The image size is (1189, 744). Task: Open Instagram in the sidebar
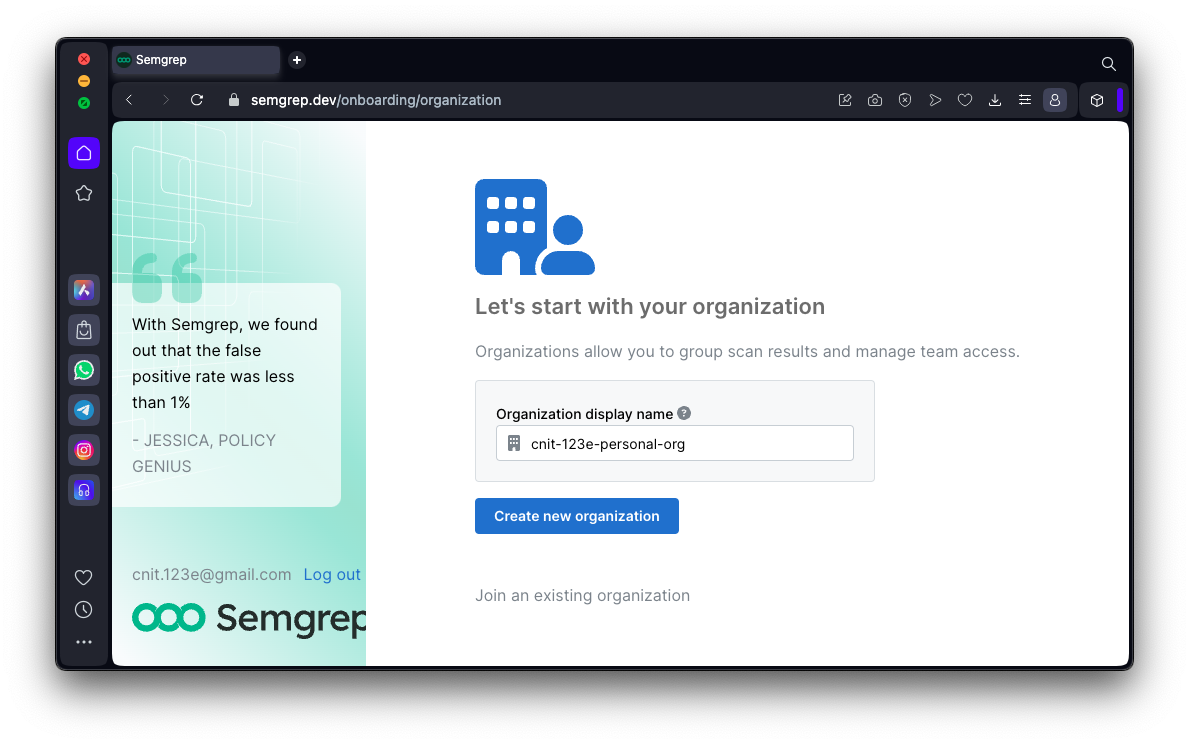(x=83, y=450)
